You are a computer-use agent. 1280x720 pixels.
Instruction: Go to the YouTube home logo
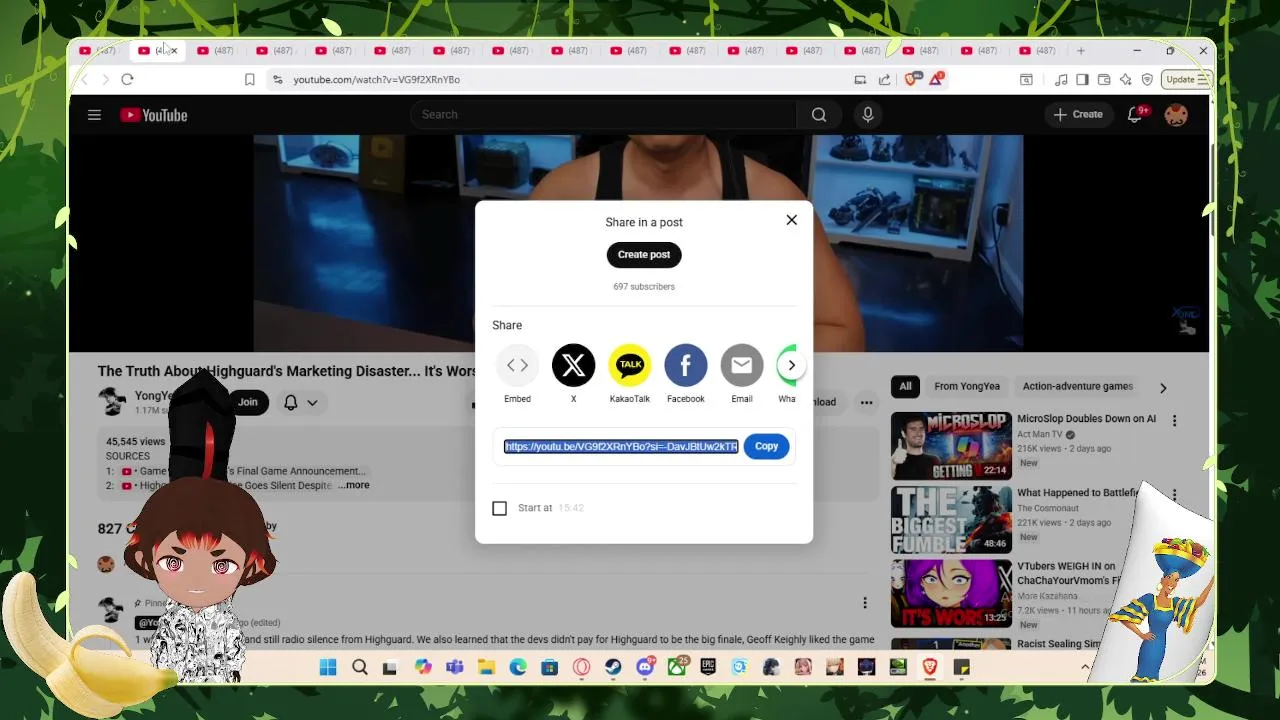tap(154, 115)
